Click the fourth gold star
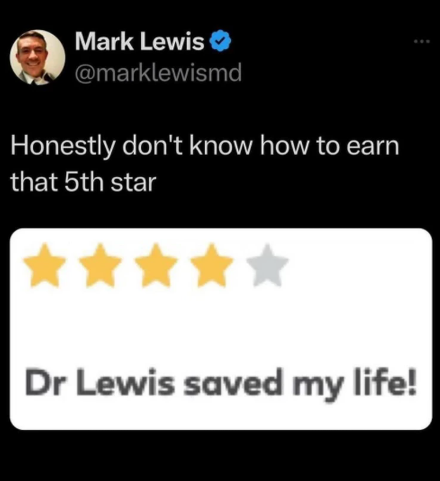Viewport: 440px width, 481px height. [x=212, y=266]
